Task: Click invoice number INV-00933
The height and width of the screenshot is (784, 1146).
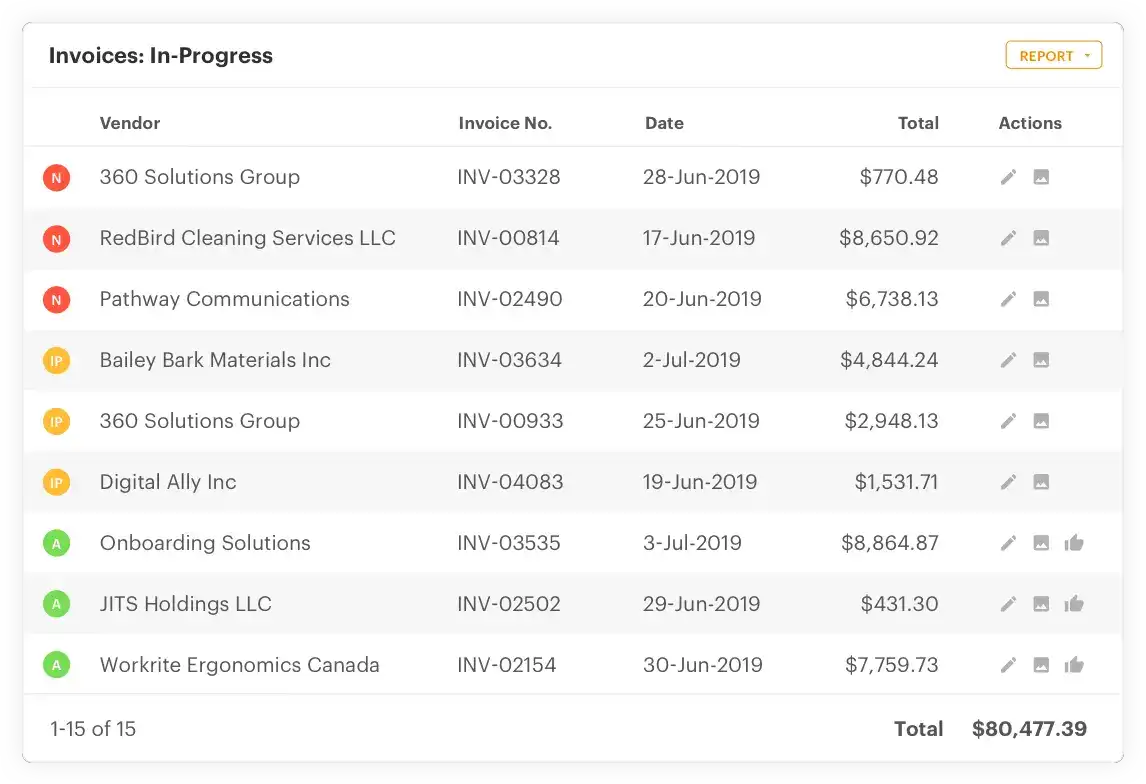Action: point(508,421)
